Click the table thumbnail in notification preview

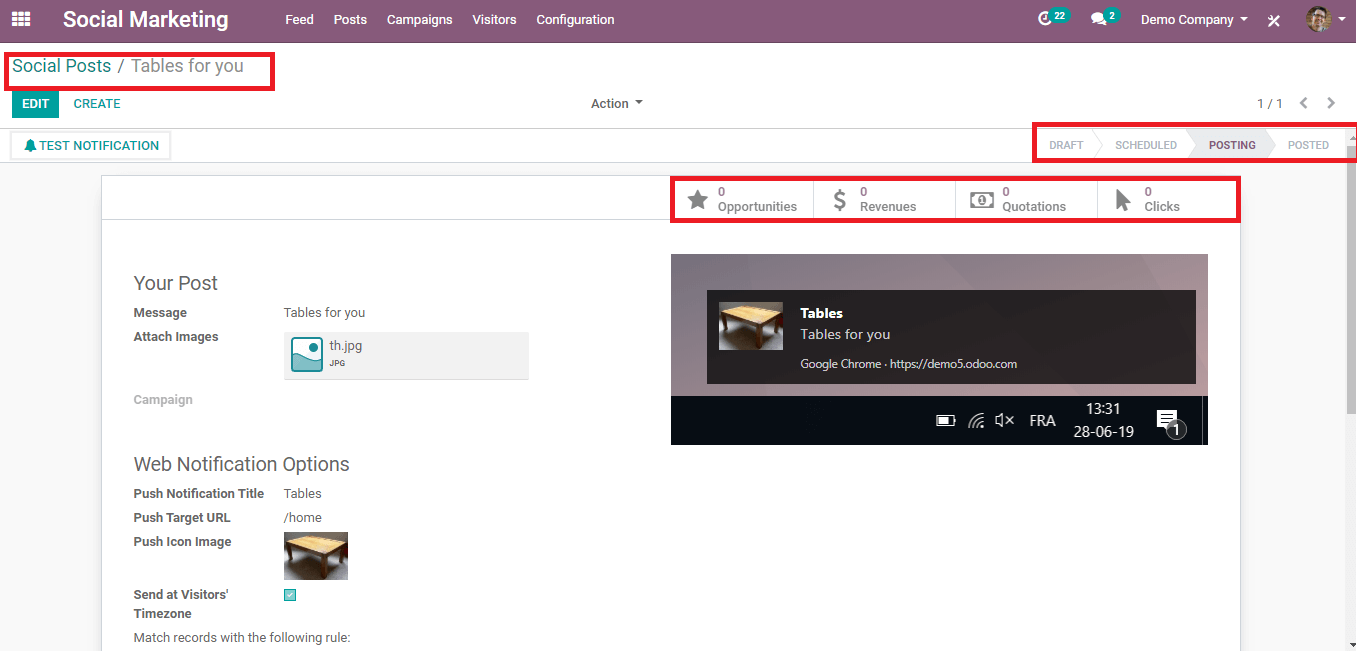click(x=751, y=326)
